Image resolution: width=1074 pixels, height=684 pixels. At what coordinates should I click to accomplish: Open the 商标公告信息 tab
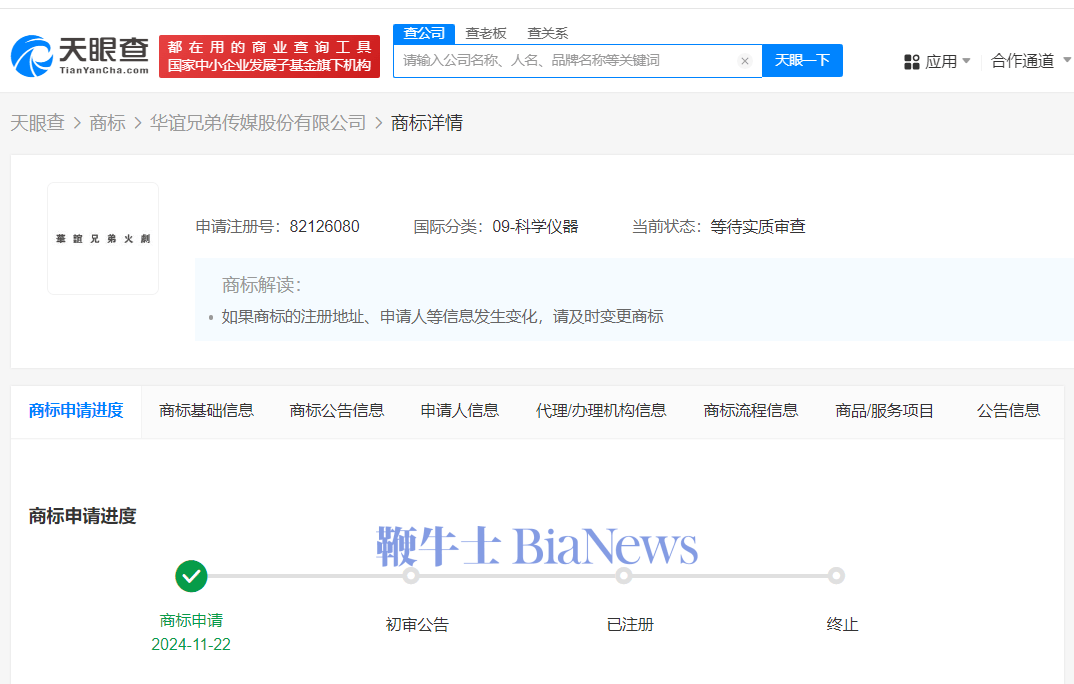[336, 411]
